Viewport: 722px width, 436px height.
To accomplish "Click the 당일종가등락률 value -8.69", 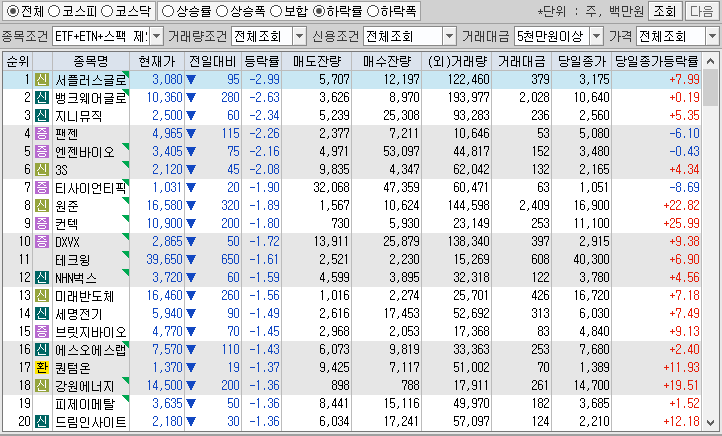I will pyautogui.click(x=684, y=187).
